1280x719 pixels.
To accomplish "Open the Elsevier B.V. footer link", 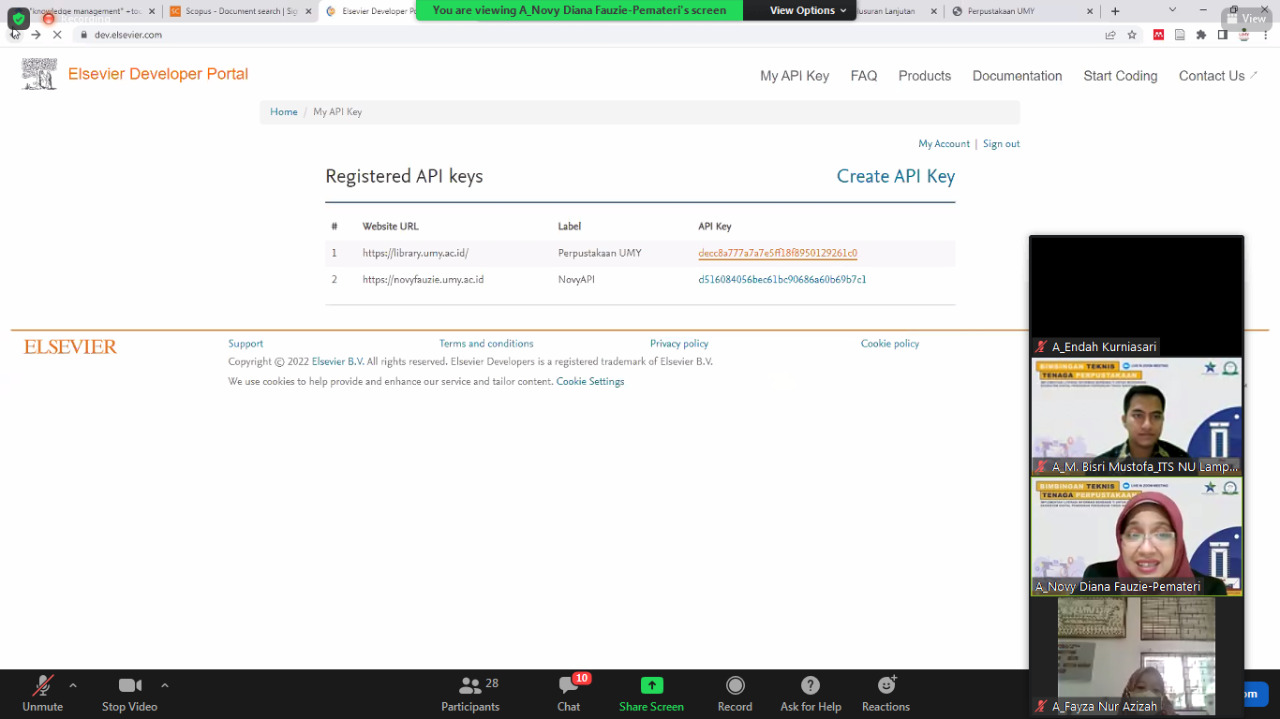I will pyautogui.click(x=338, y=362).
